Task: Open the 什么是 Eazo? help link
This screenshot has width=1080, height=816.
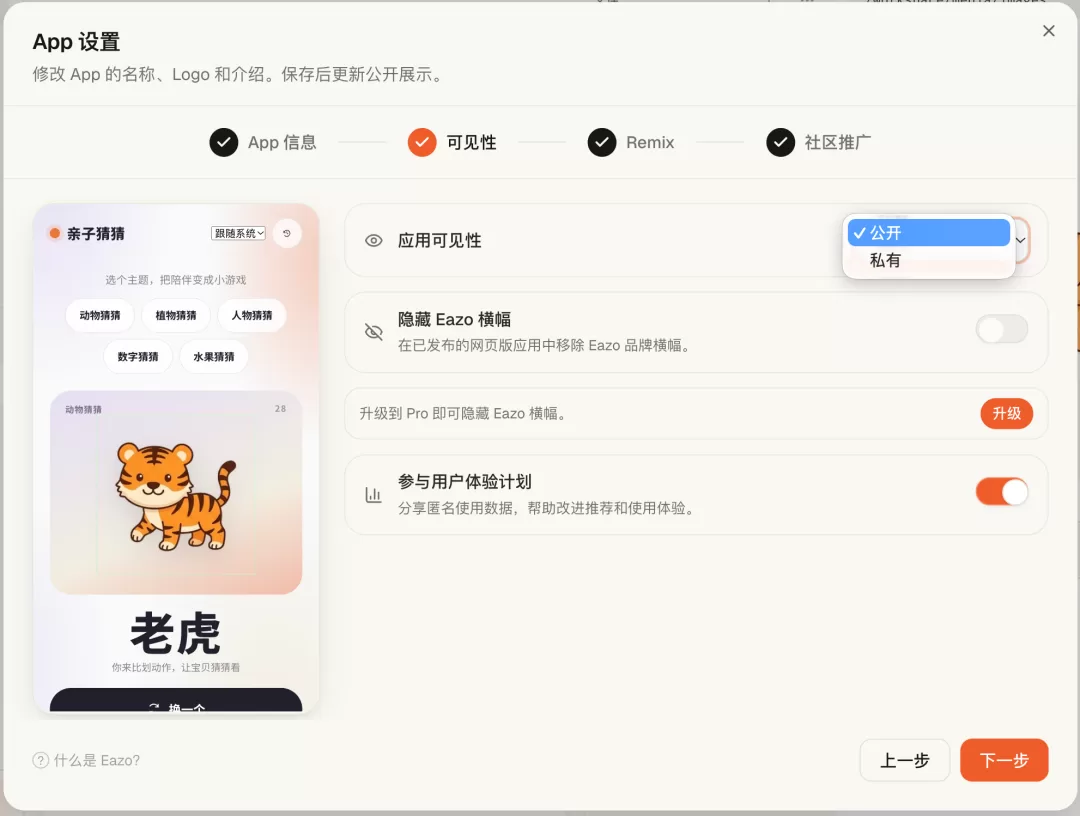Action: (86, 760)
